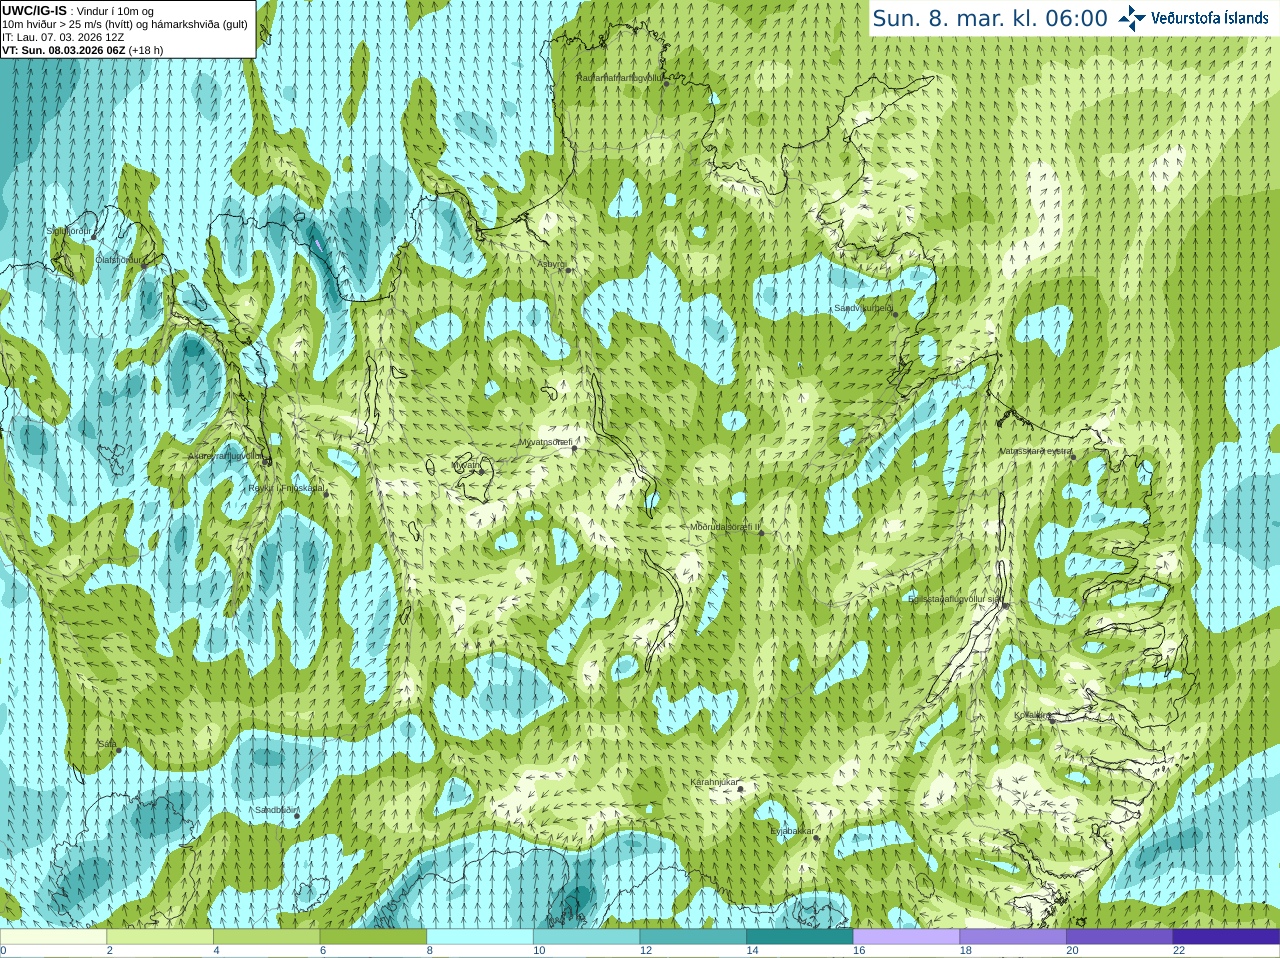
Task: Click the above 22 m/s dark indigo swatch
Action: [1226, 937]
